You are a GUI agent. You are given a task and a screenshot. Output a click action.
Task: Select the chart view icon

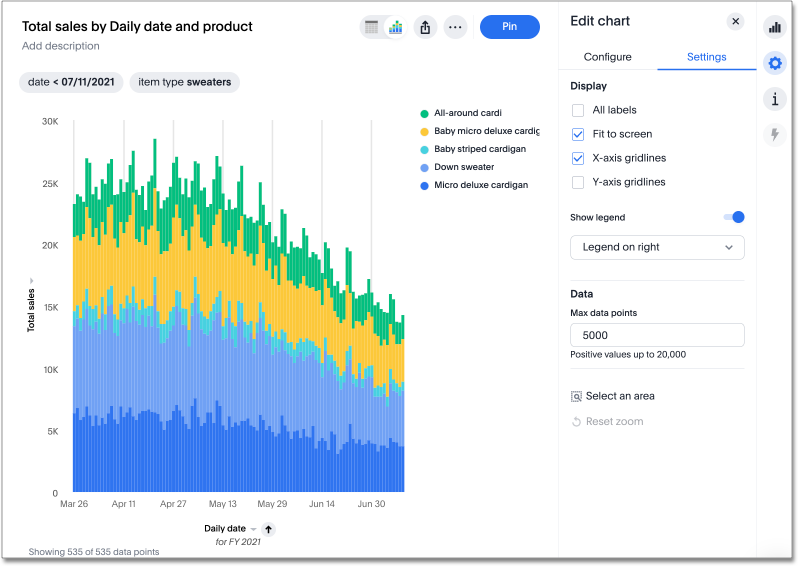[396, 27]
